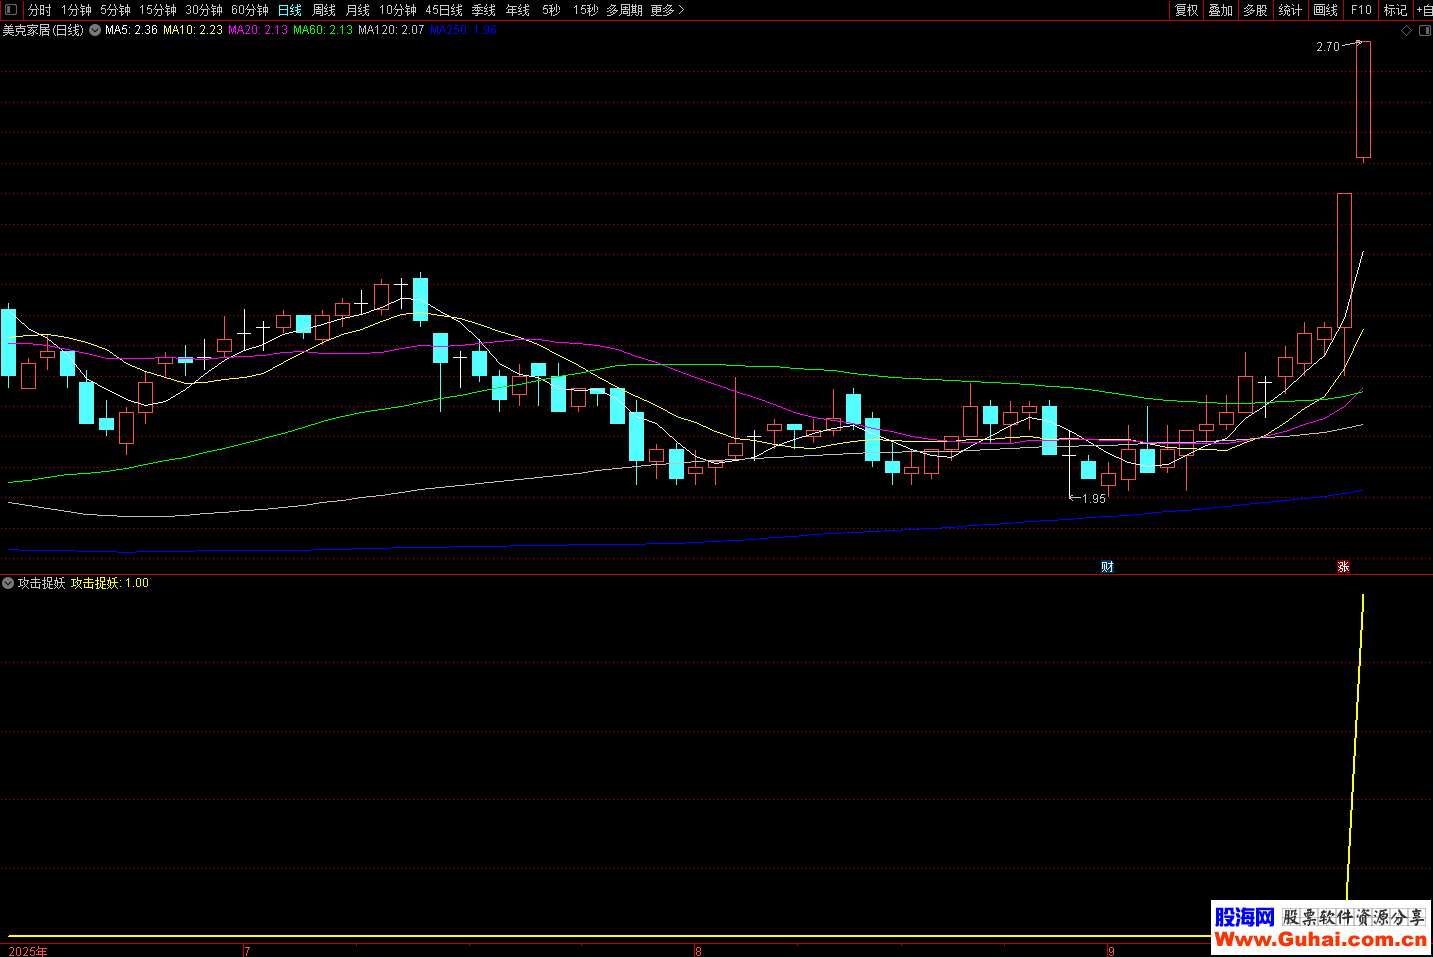Open the 多周期 multi-period view
This screenshot has width=1433, height=957.
(x=625, y=10)
